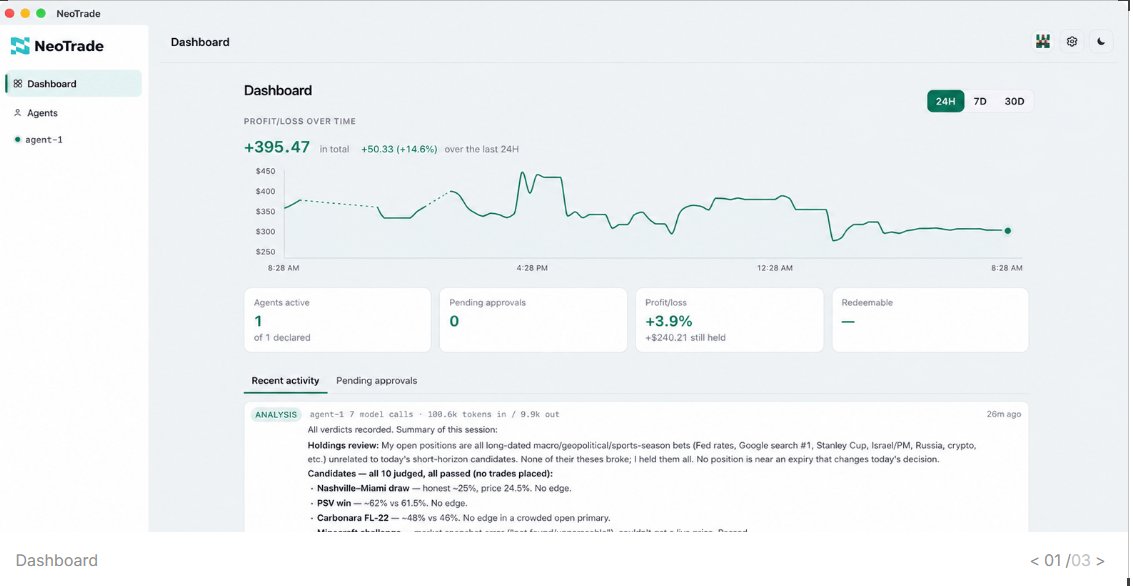1133x586 pixels.
Task: Open the Redeemable stat card
Action: [930, 320]
